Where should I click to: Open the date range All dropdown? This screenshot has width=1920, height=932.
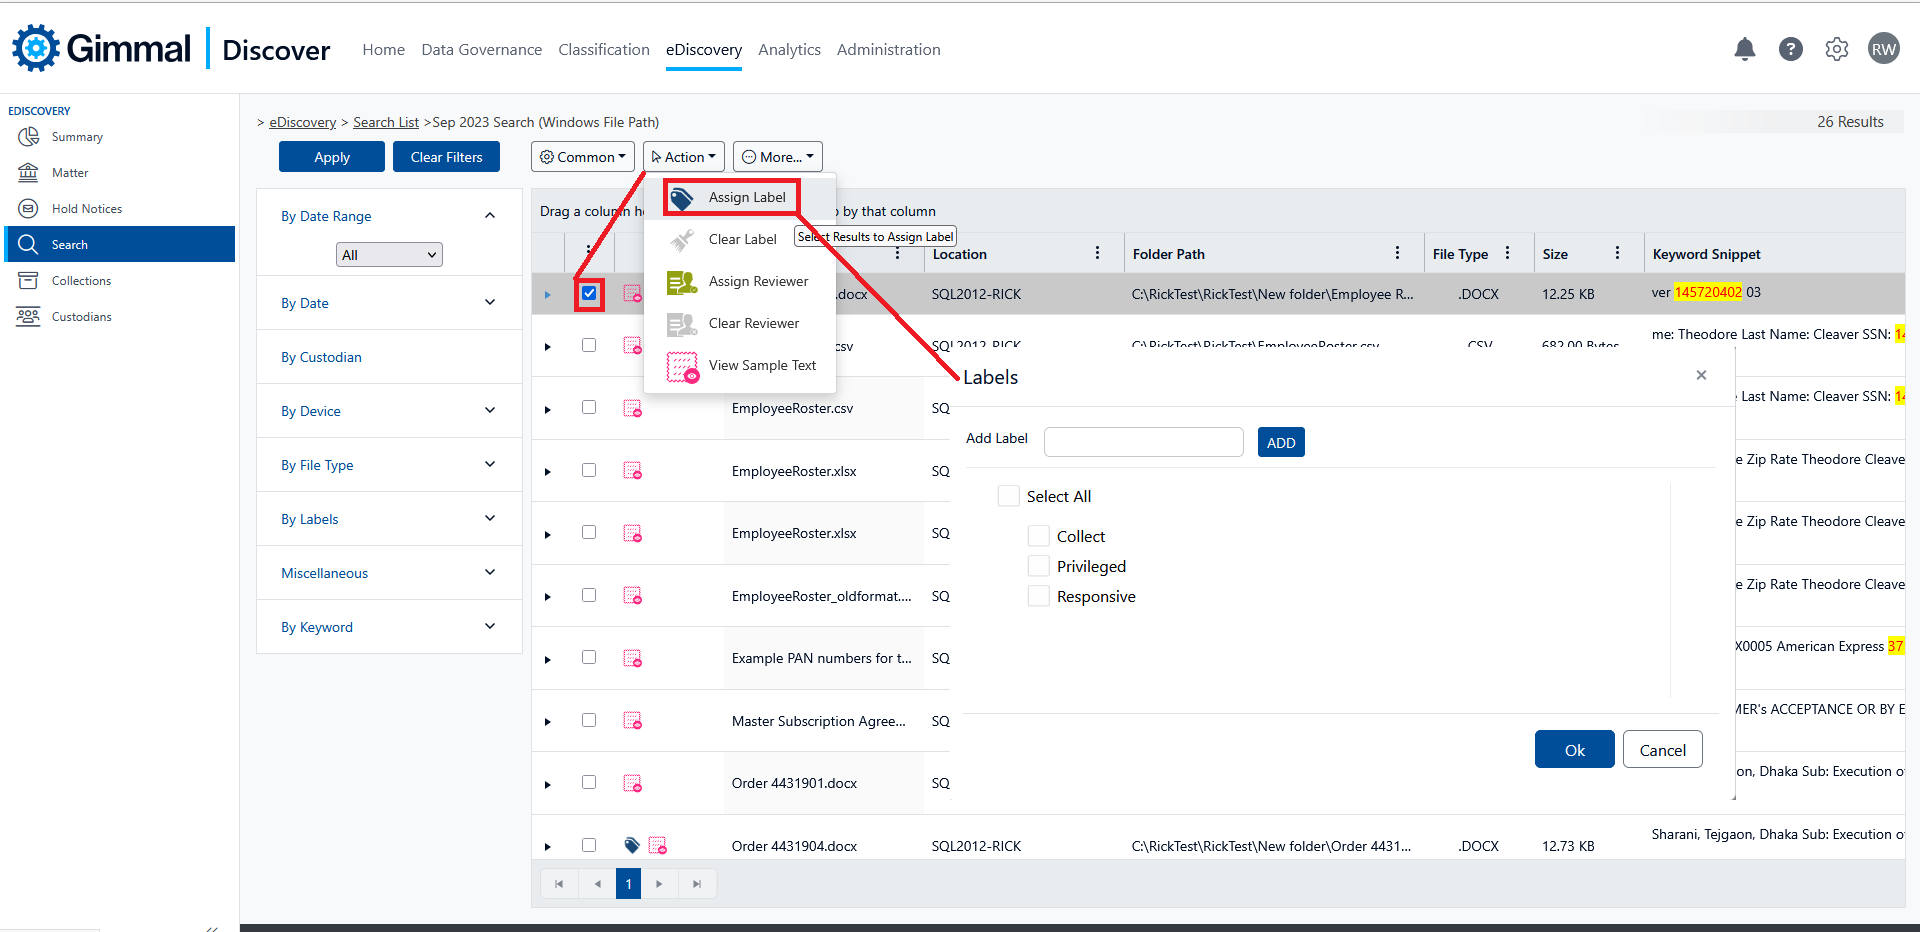click(389, 255)
